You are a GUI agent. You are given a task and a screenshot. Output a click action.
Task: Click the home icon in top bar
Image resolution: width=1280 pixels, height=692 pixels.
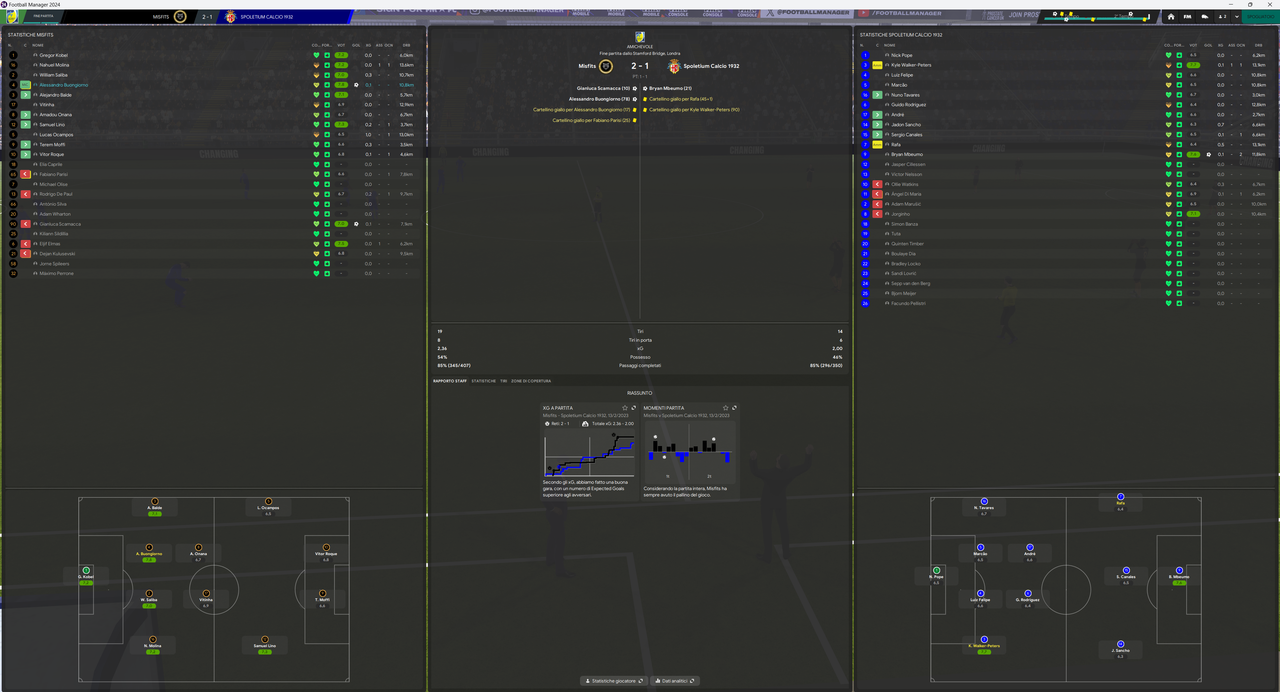pyautogui.click(x=1171, y=17)
